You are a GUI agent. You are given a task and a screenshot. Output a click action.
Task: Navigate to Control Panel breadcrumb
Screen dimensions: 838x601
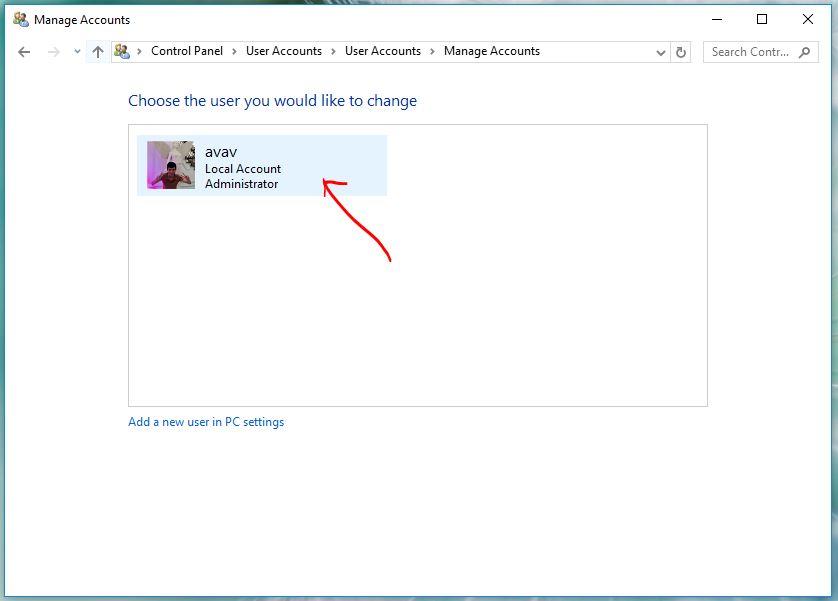pyautogui.click(x=187, y=51)
